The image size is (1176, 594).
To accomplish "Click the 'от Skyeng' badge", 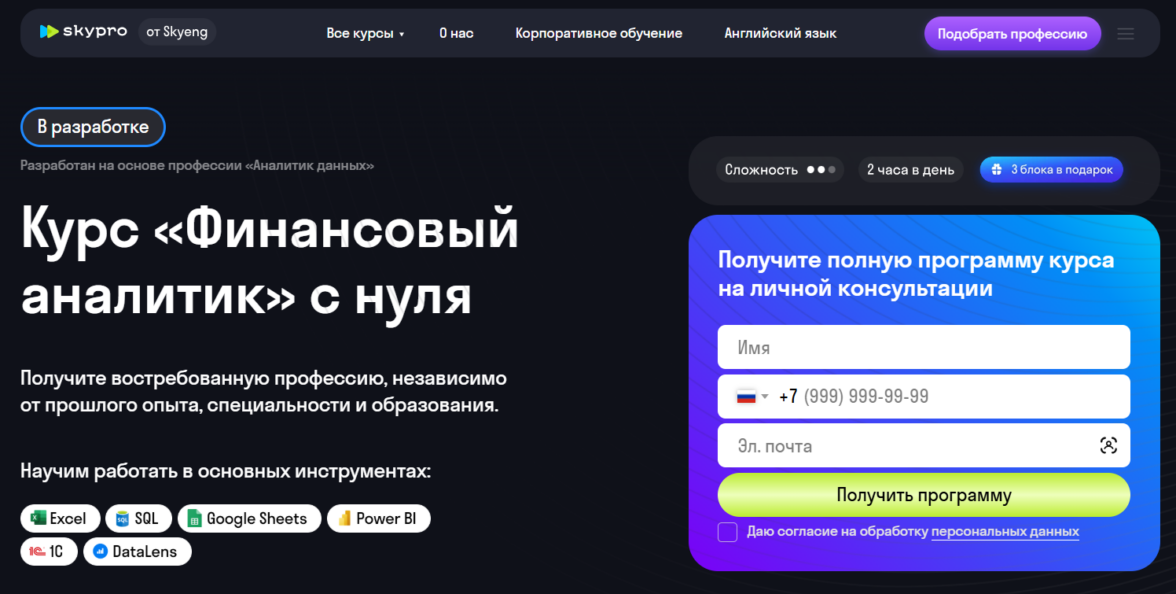I will 177,32.
